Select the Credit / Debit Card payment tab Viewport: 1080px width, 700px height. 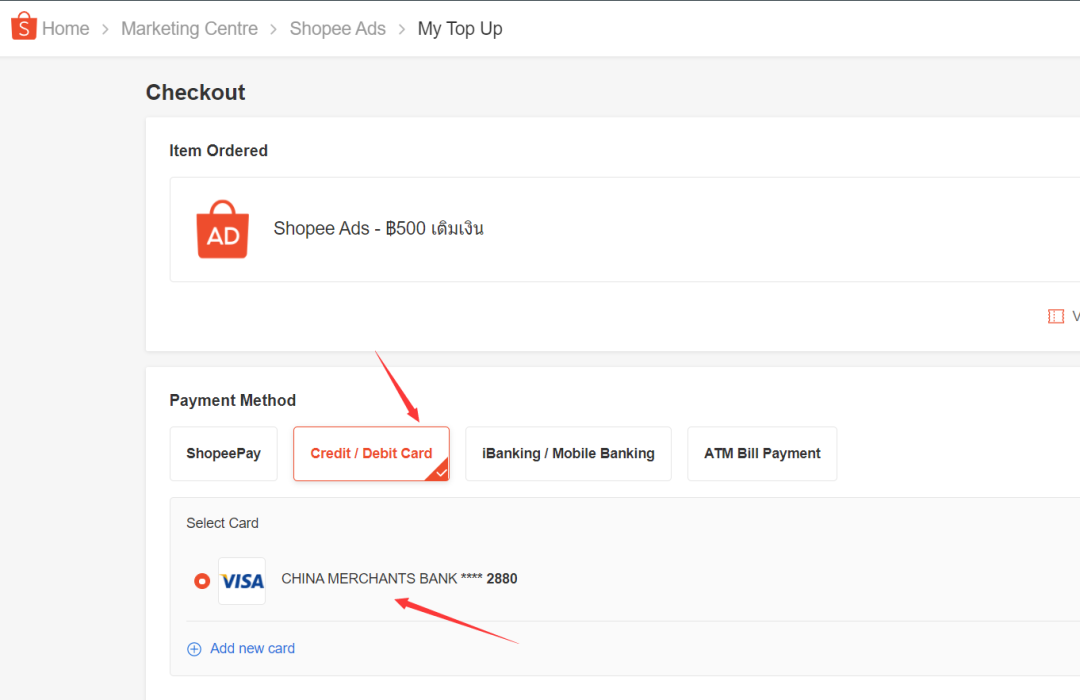(x=371, y=453)
